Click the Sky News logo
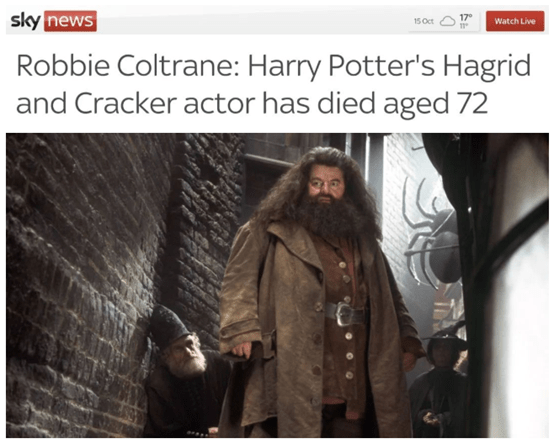 tap(53, 21)
